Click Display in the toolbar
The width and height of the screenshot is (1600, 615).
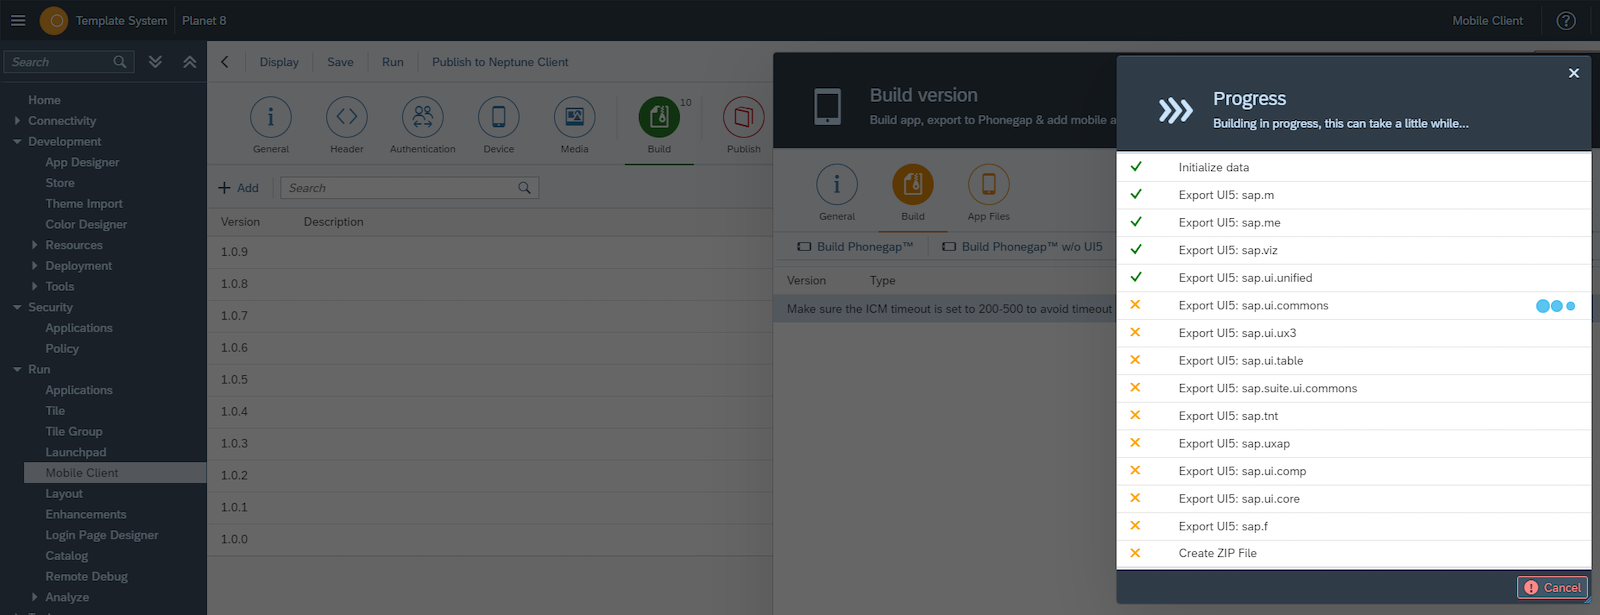click(x=279, y=62)
